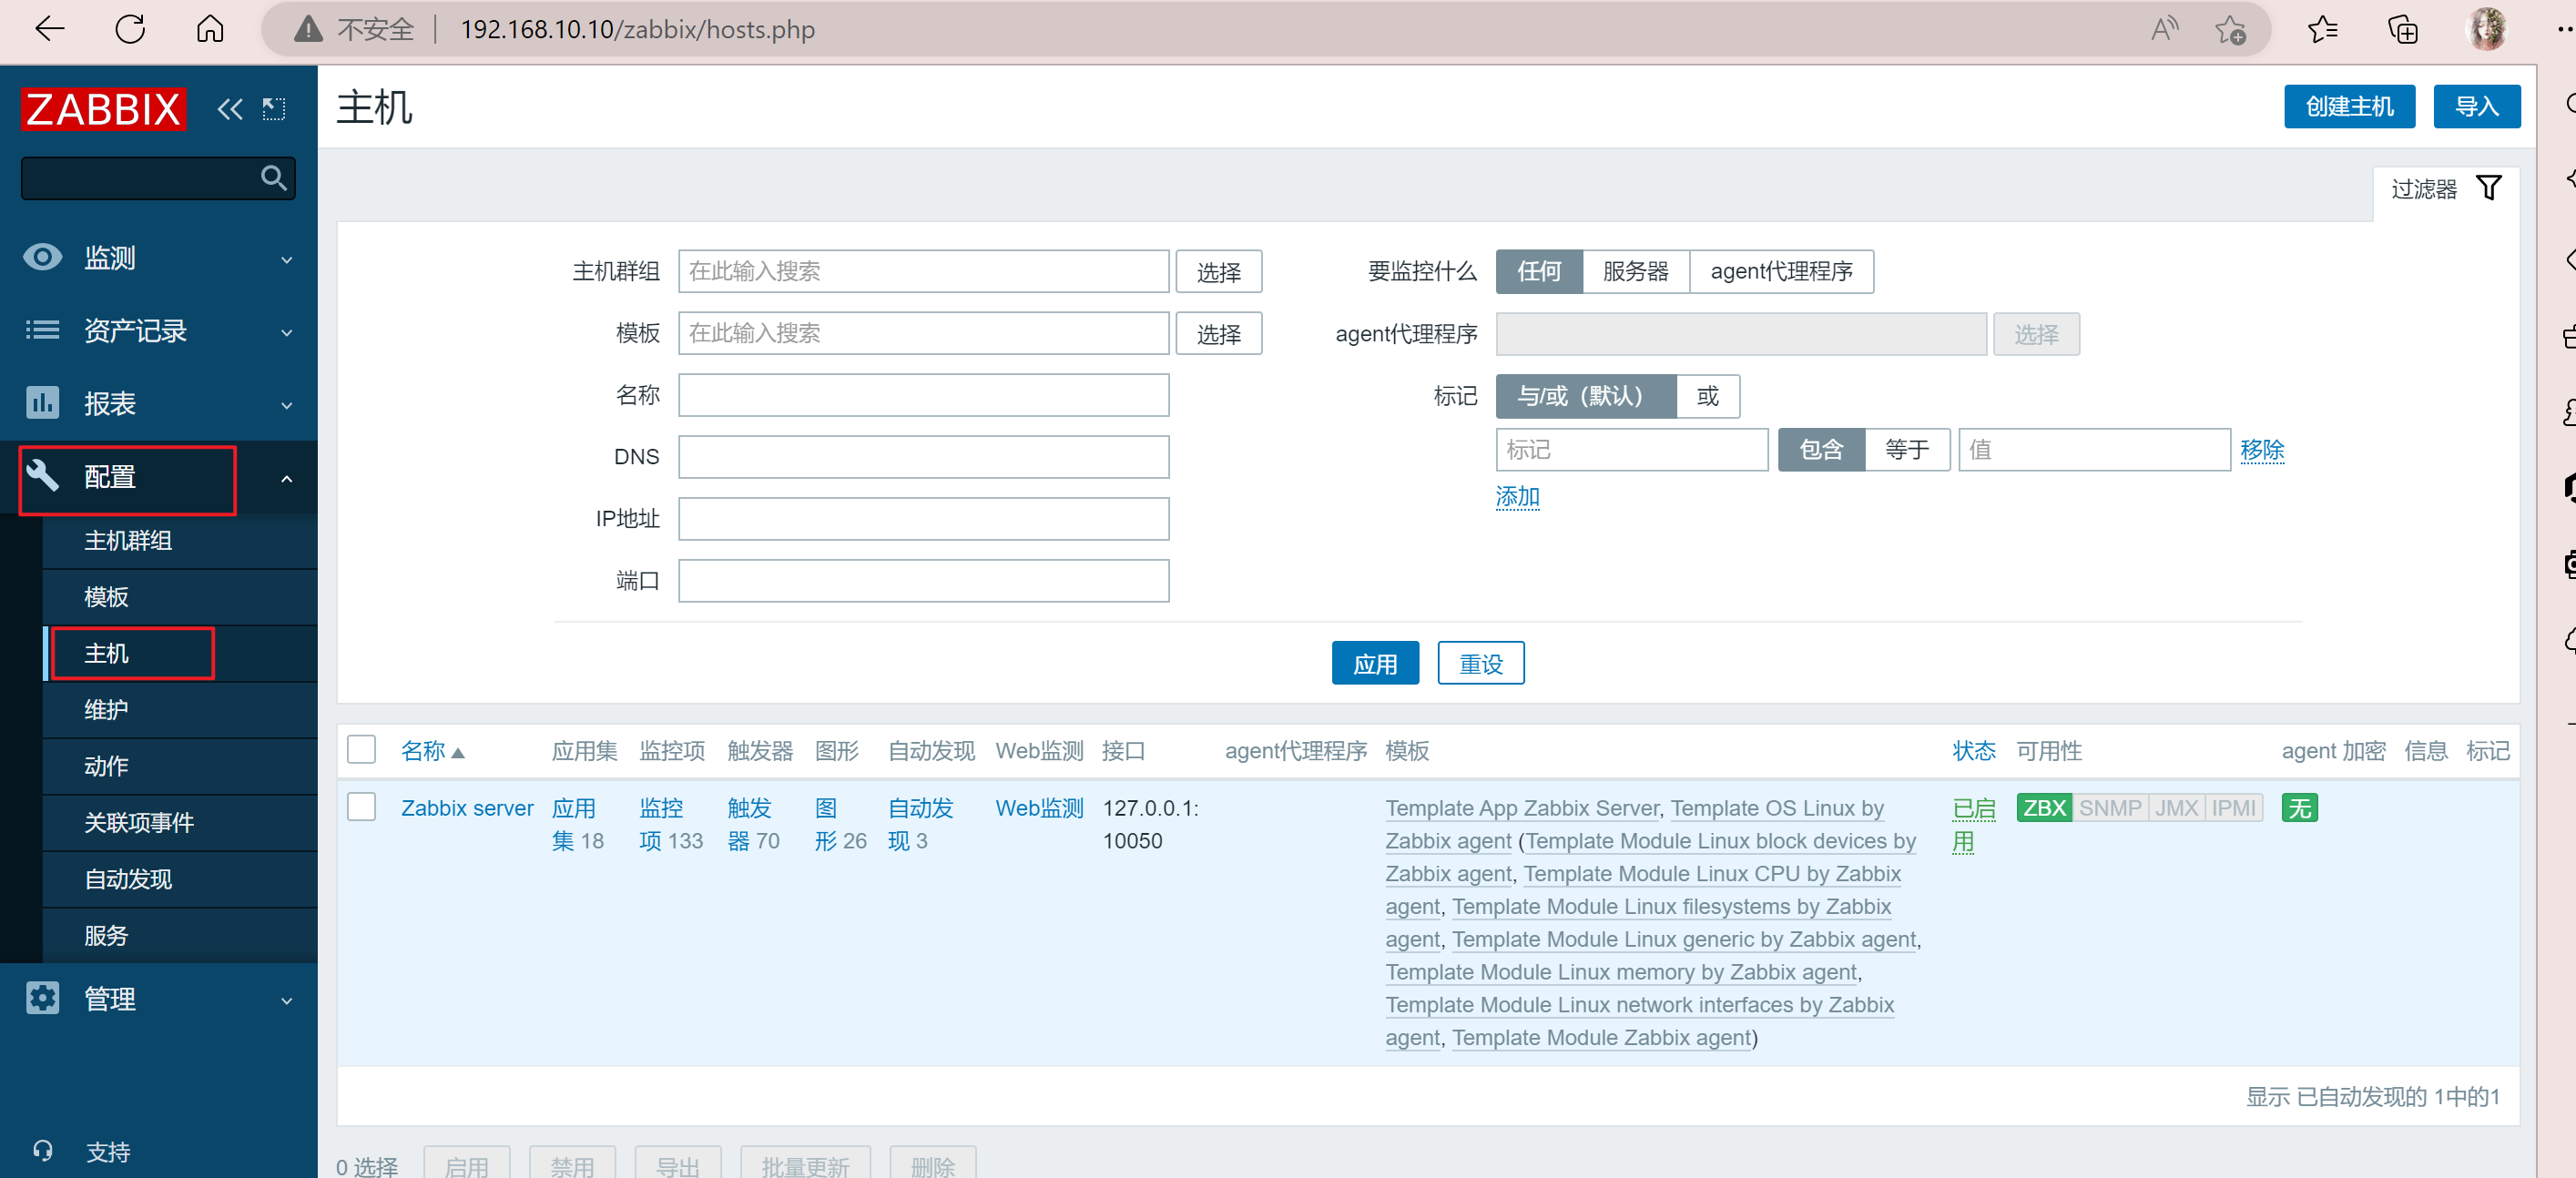Open 关联项事件 in sidebar
The width and height of the screenshot is (2576, 1178).
click(x=139, y=823)
